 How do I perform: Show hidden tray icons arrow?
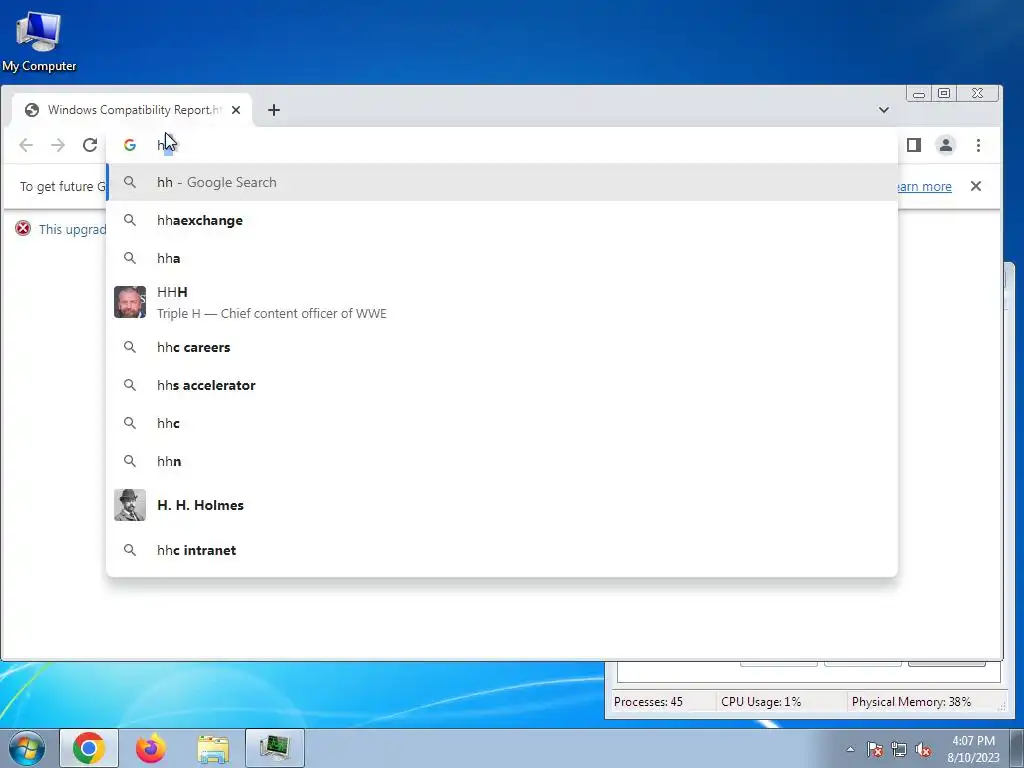850,749
